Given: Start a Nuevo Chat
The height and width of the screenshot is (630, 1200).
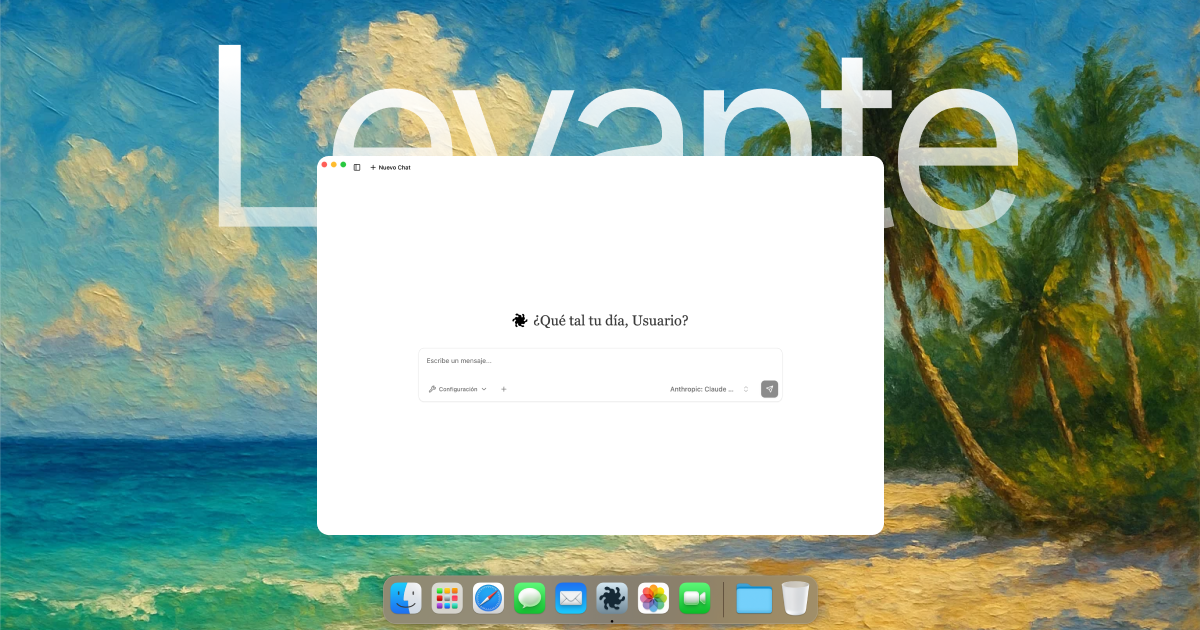Looking at the screenshot, I should click(390, 167).
